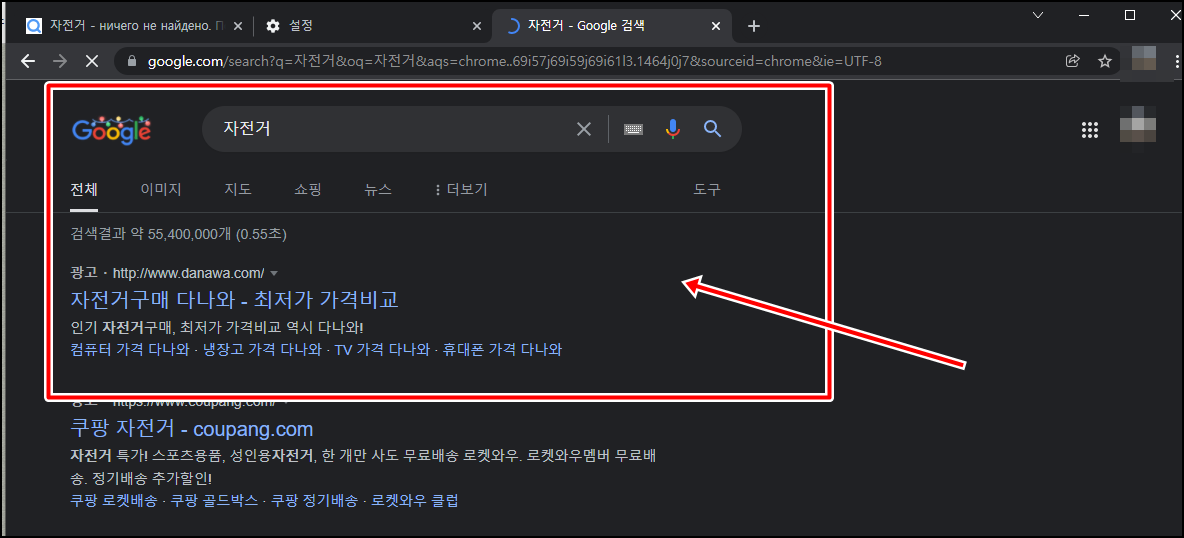Click the magnifier search button
Image resolution: width=1184 pixels, height=538 pixels.
pos(713,129)
